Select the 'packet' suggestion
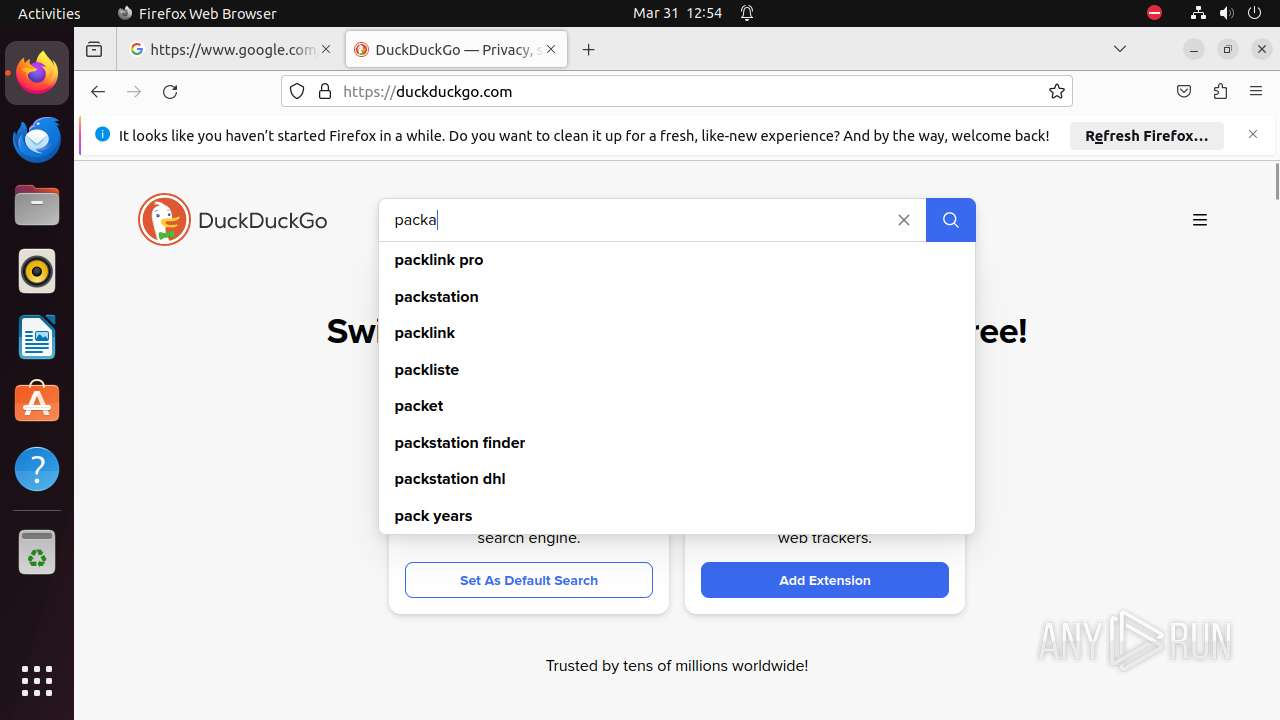1280x720 pixels. click(677, 406)
